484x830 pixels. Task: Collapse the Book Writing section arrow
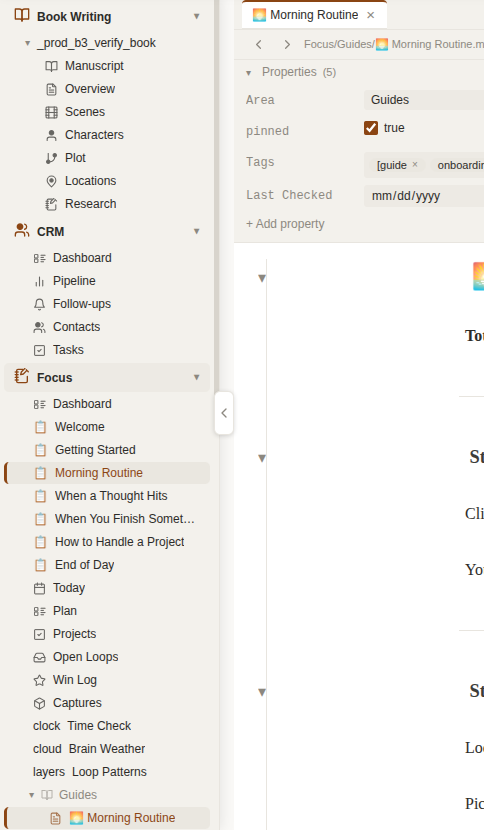196,16
